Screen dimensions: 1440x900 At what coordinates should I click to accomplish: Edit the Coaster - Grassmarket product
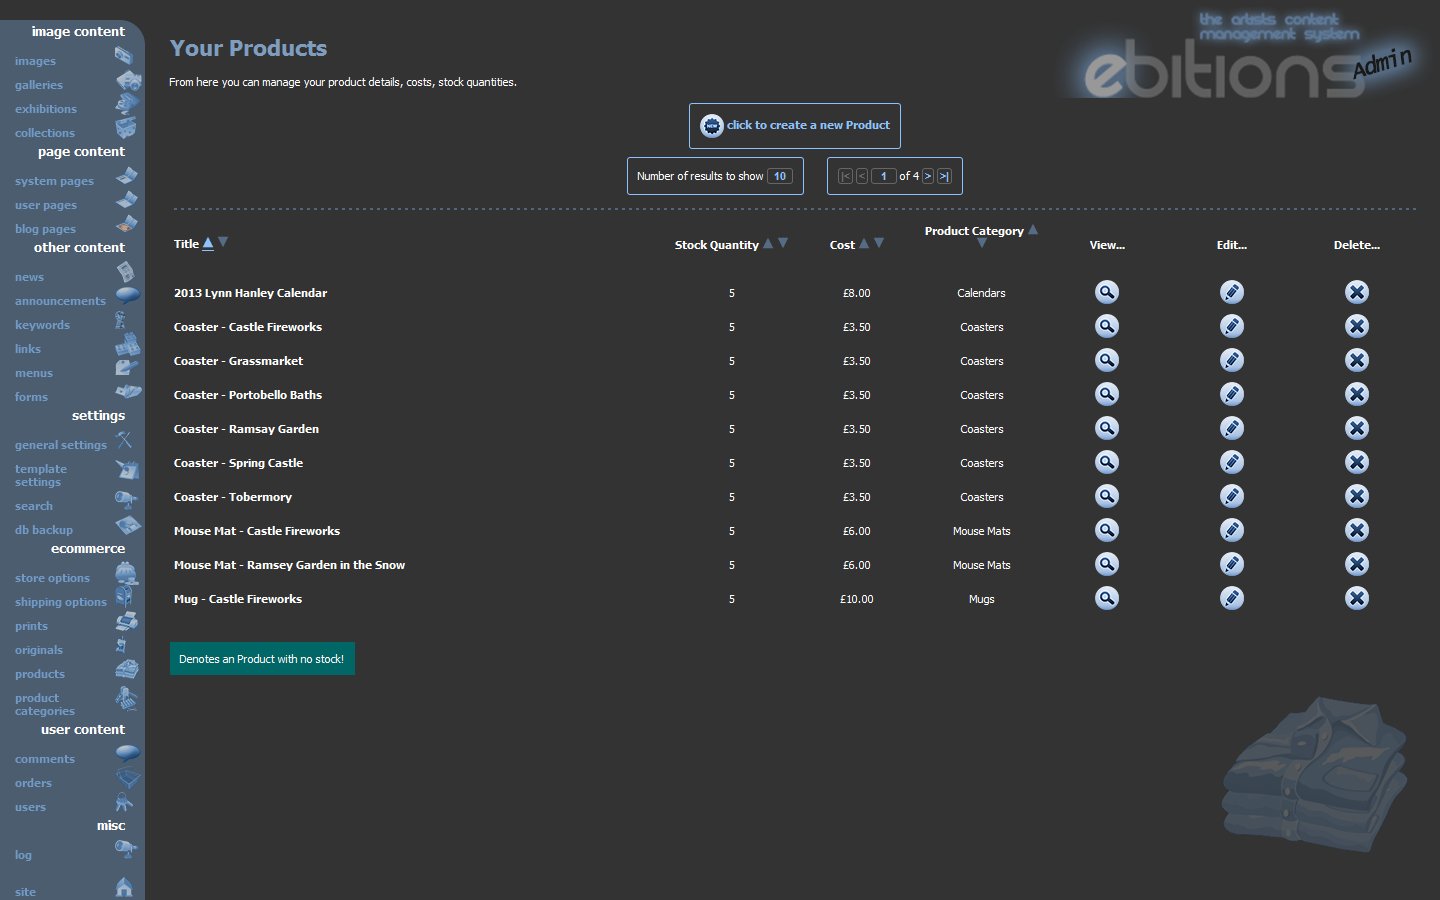tap(1231, 360)
